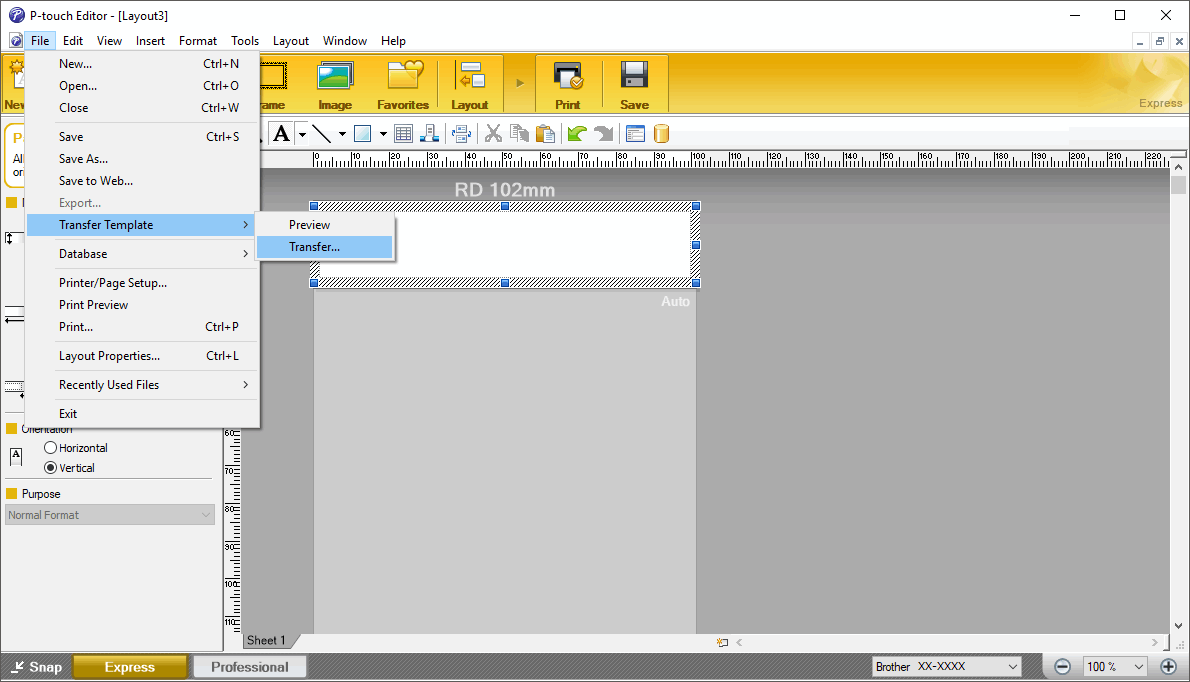Screen dimensions: 1190x682
Task: Click the white label canvas area
Action: pos(505,244)
